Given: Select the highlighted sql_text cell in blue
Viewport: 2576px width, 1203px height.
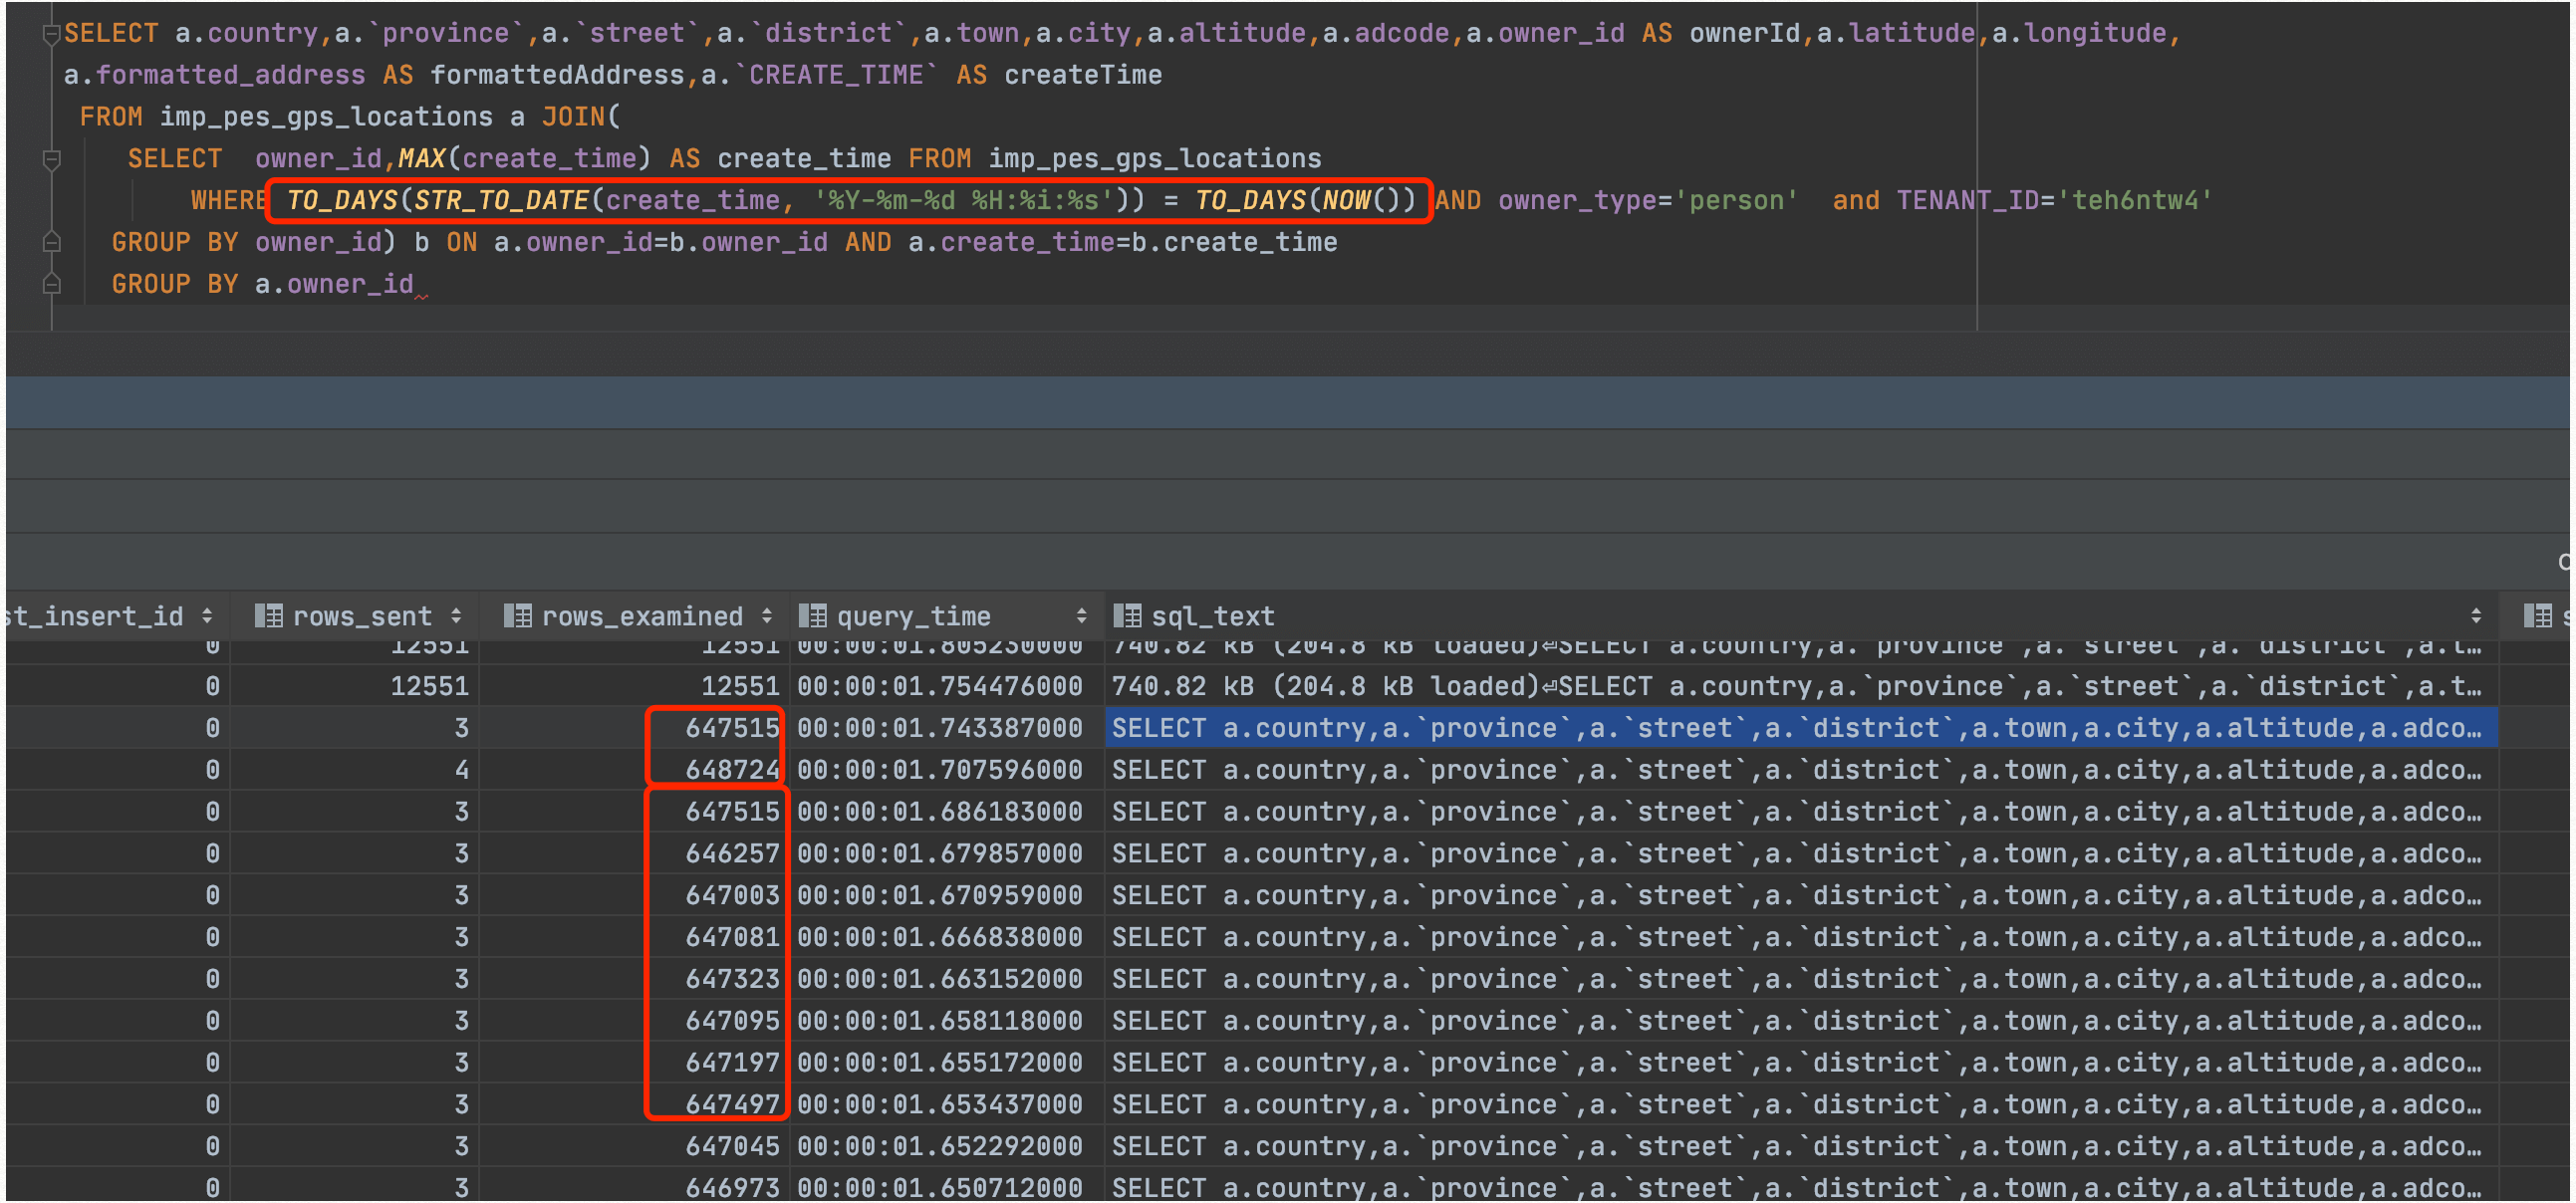Looking at the screenshot, I should coord(1798,728).
